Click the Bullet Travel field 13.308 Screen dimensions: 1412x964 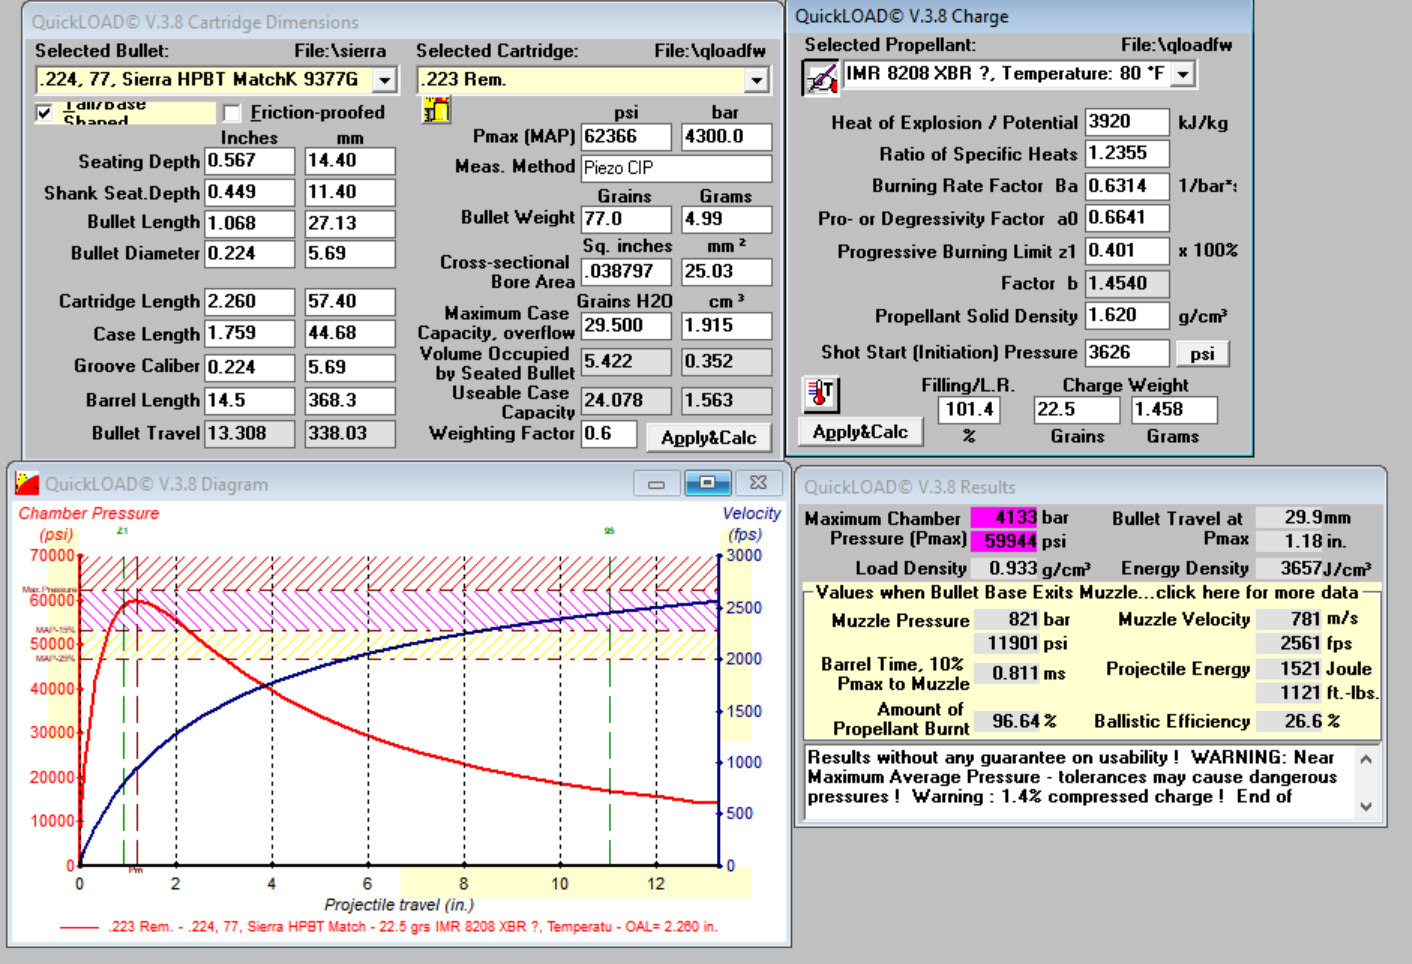pos(250,434)
